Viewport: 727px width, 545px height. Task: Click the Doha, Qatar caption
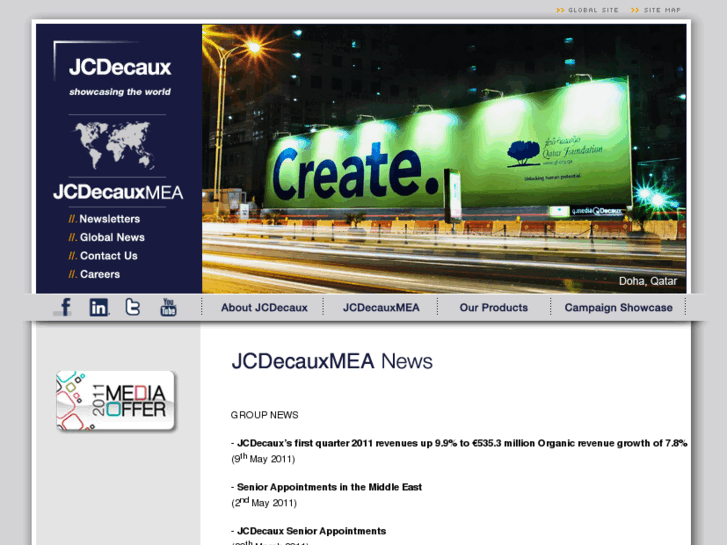648,281
